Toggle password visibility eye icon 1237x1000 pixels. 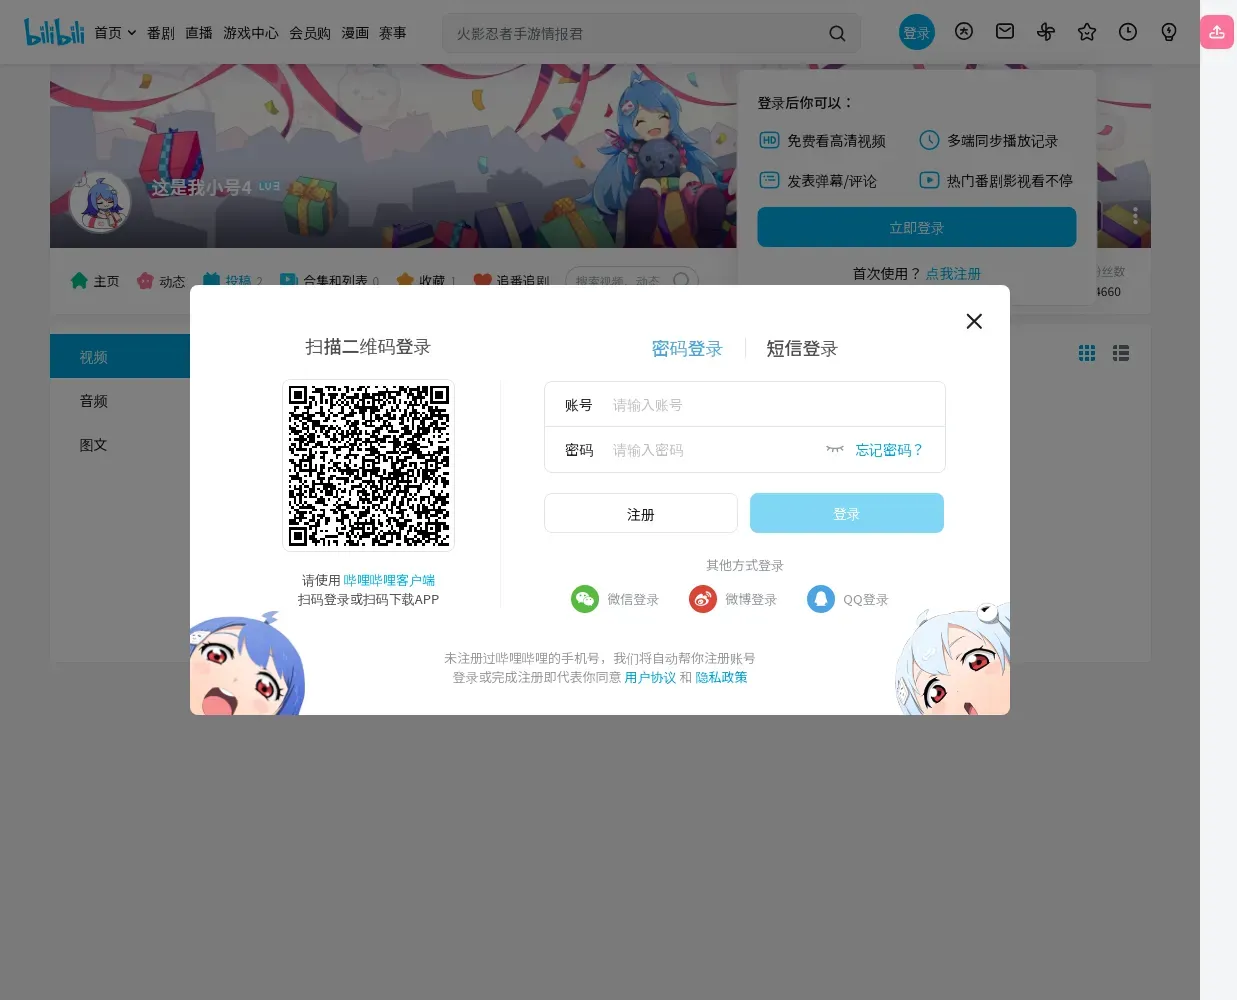pos(835,449)
